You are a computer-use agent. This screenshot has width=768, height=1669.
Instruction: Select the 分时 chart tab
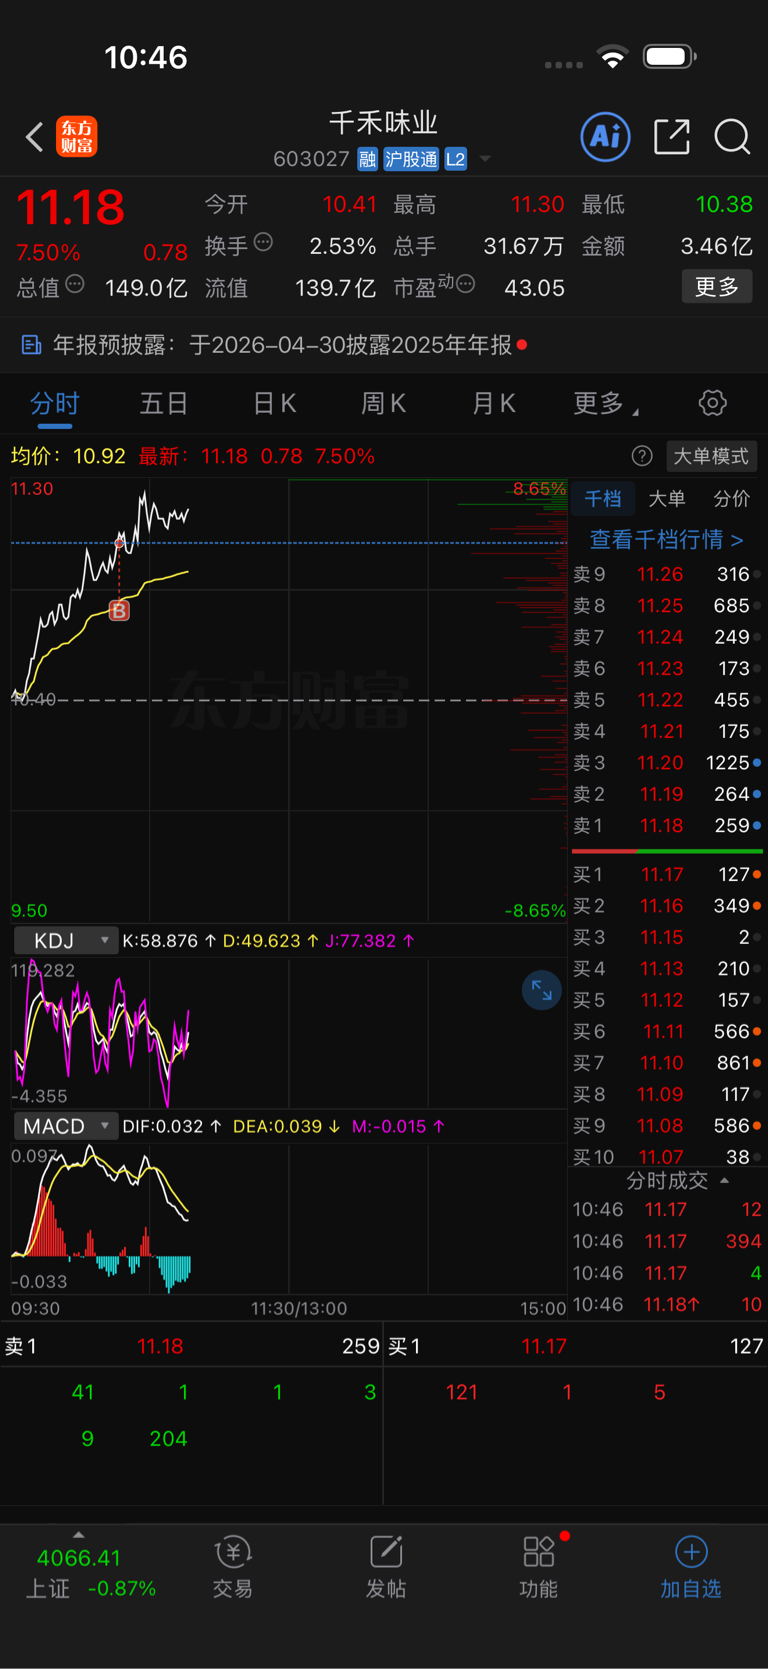pyautogui.click(x=54, y=404)
